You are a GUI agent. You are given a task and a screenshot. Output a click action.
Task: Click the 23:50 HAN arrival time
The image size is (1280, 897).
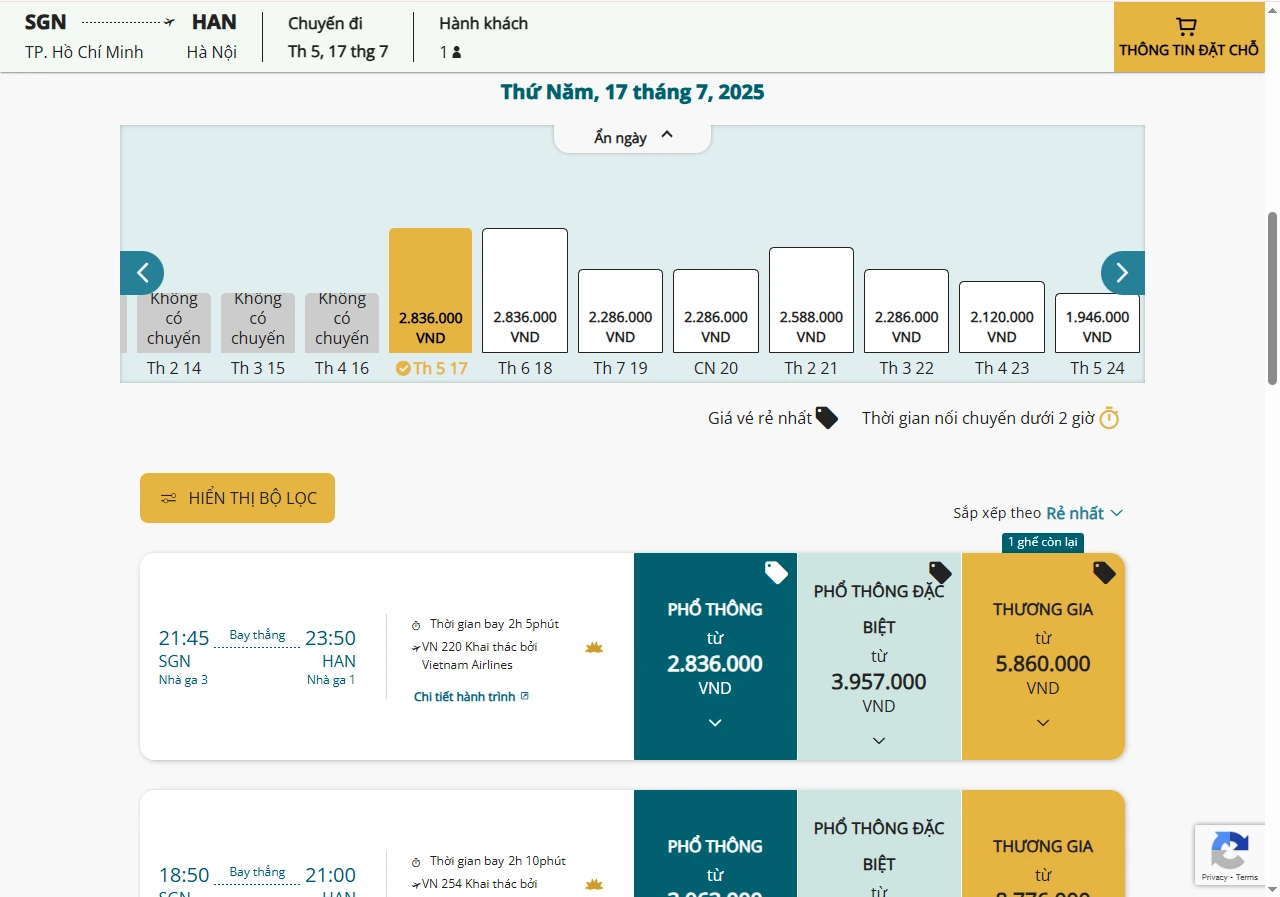point(330,638)
